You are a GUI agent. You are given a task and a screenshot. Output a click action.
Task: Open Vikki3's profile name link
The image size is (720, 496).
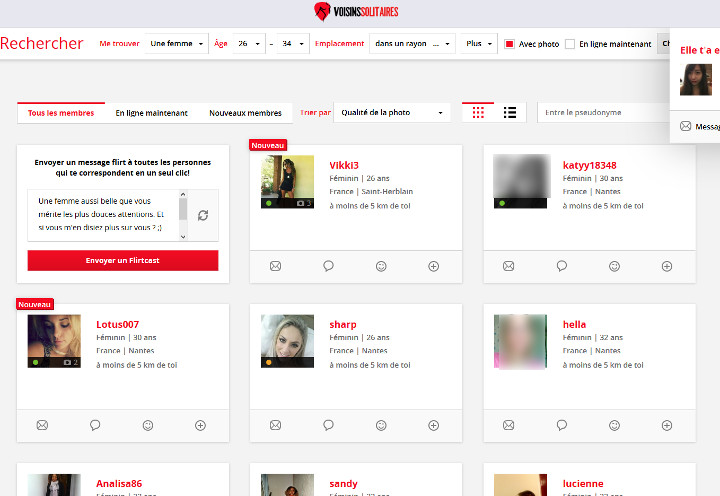click(x=344, y=165)
